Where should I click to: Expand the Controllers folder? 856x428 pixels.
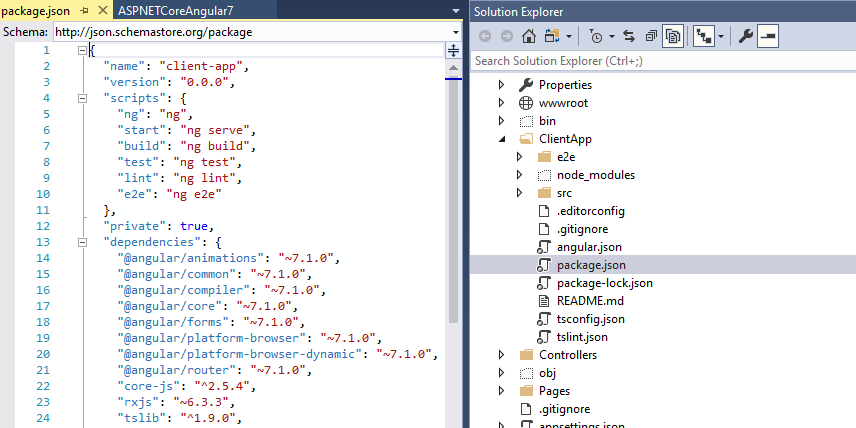coord(502,355)
